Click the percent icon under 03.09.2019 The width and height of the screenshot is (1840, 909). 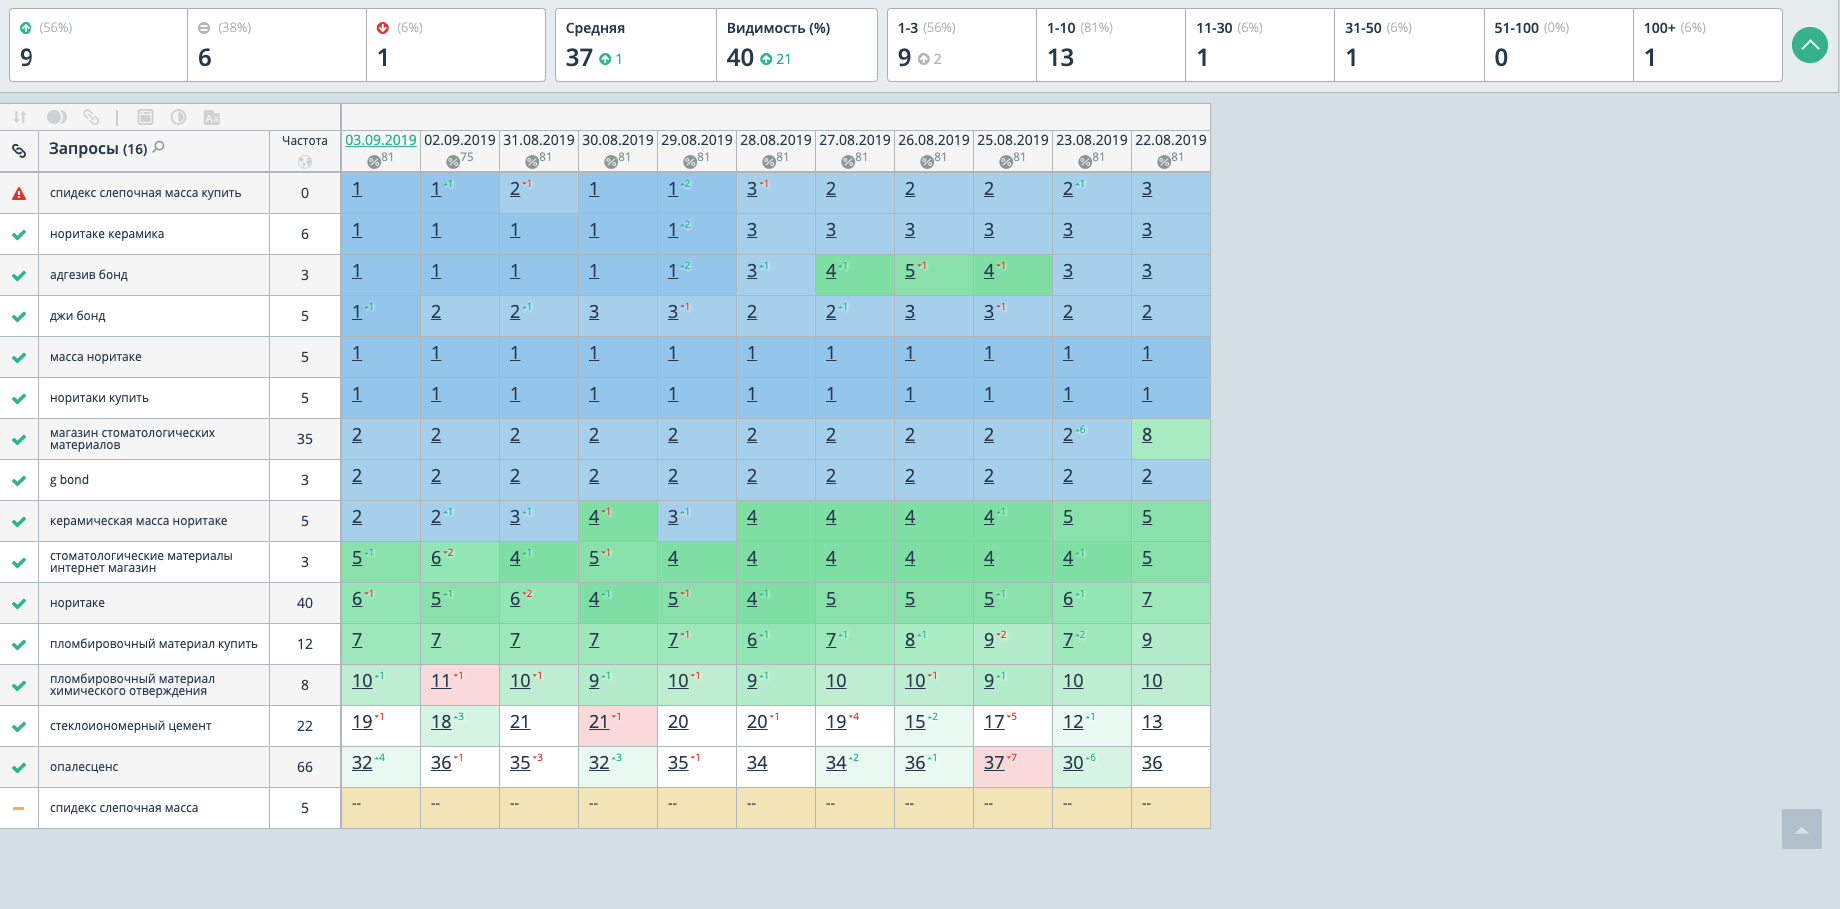click(373, 162)
